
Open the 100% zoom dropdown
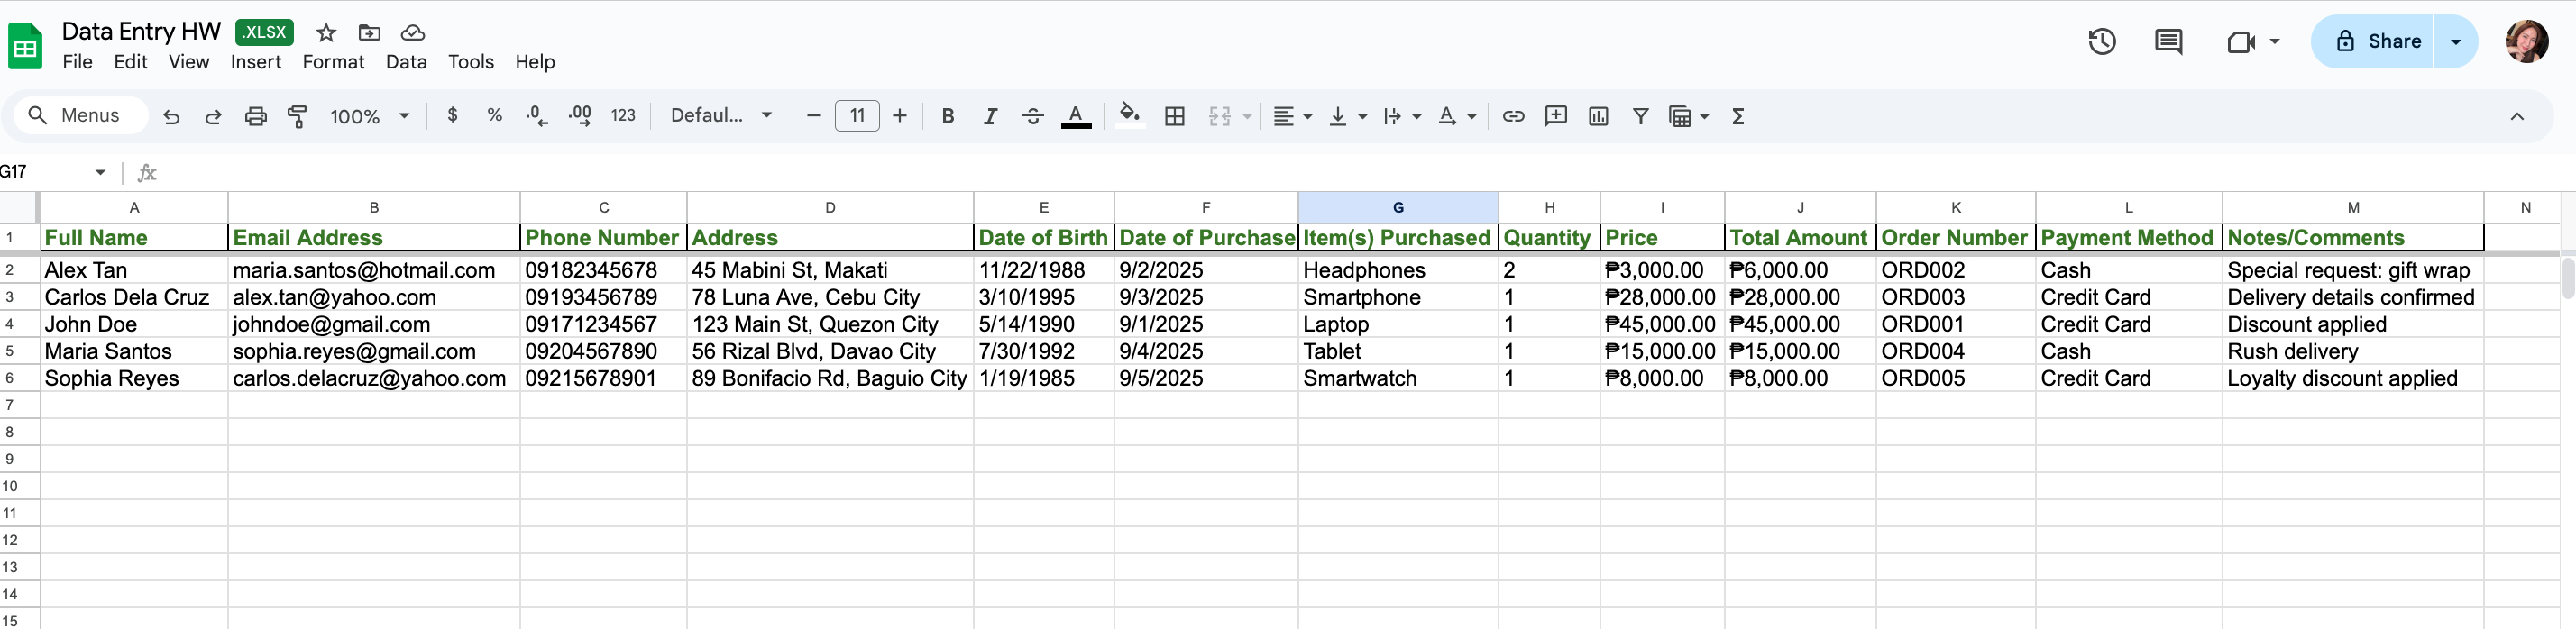[x=369, y=116]
